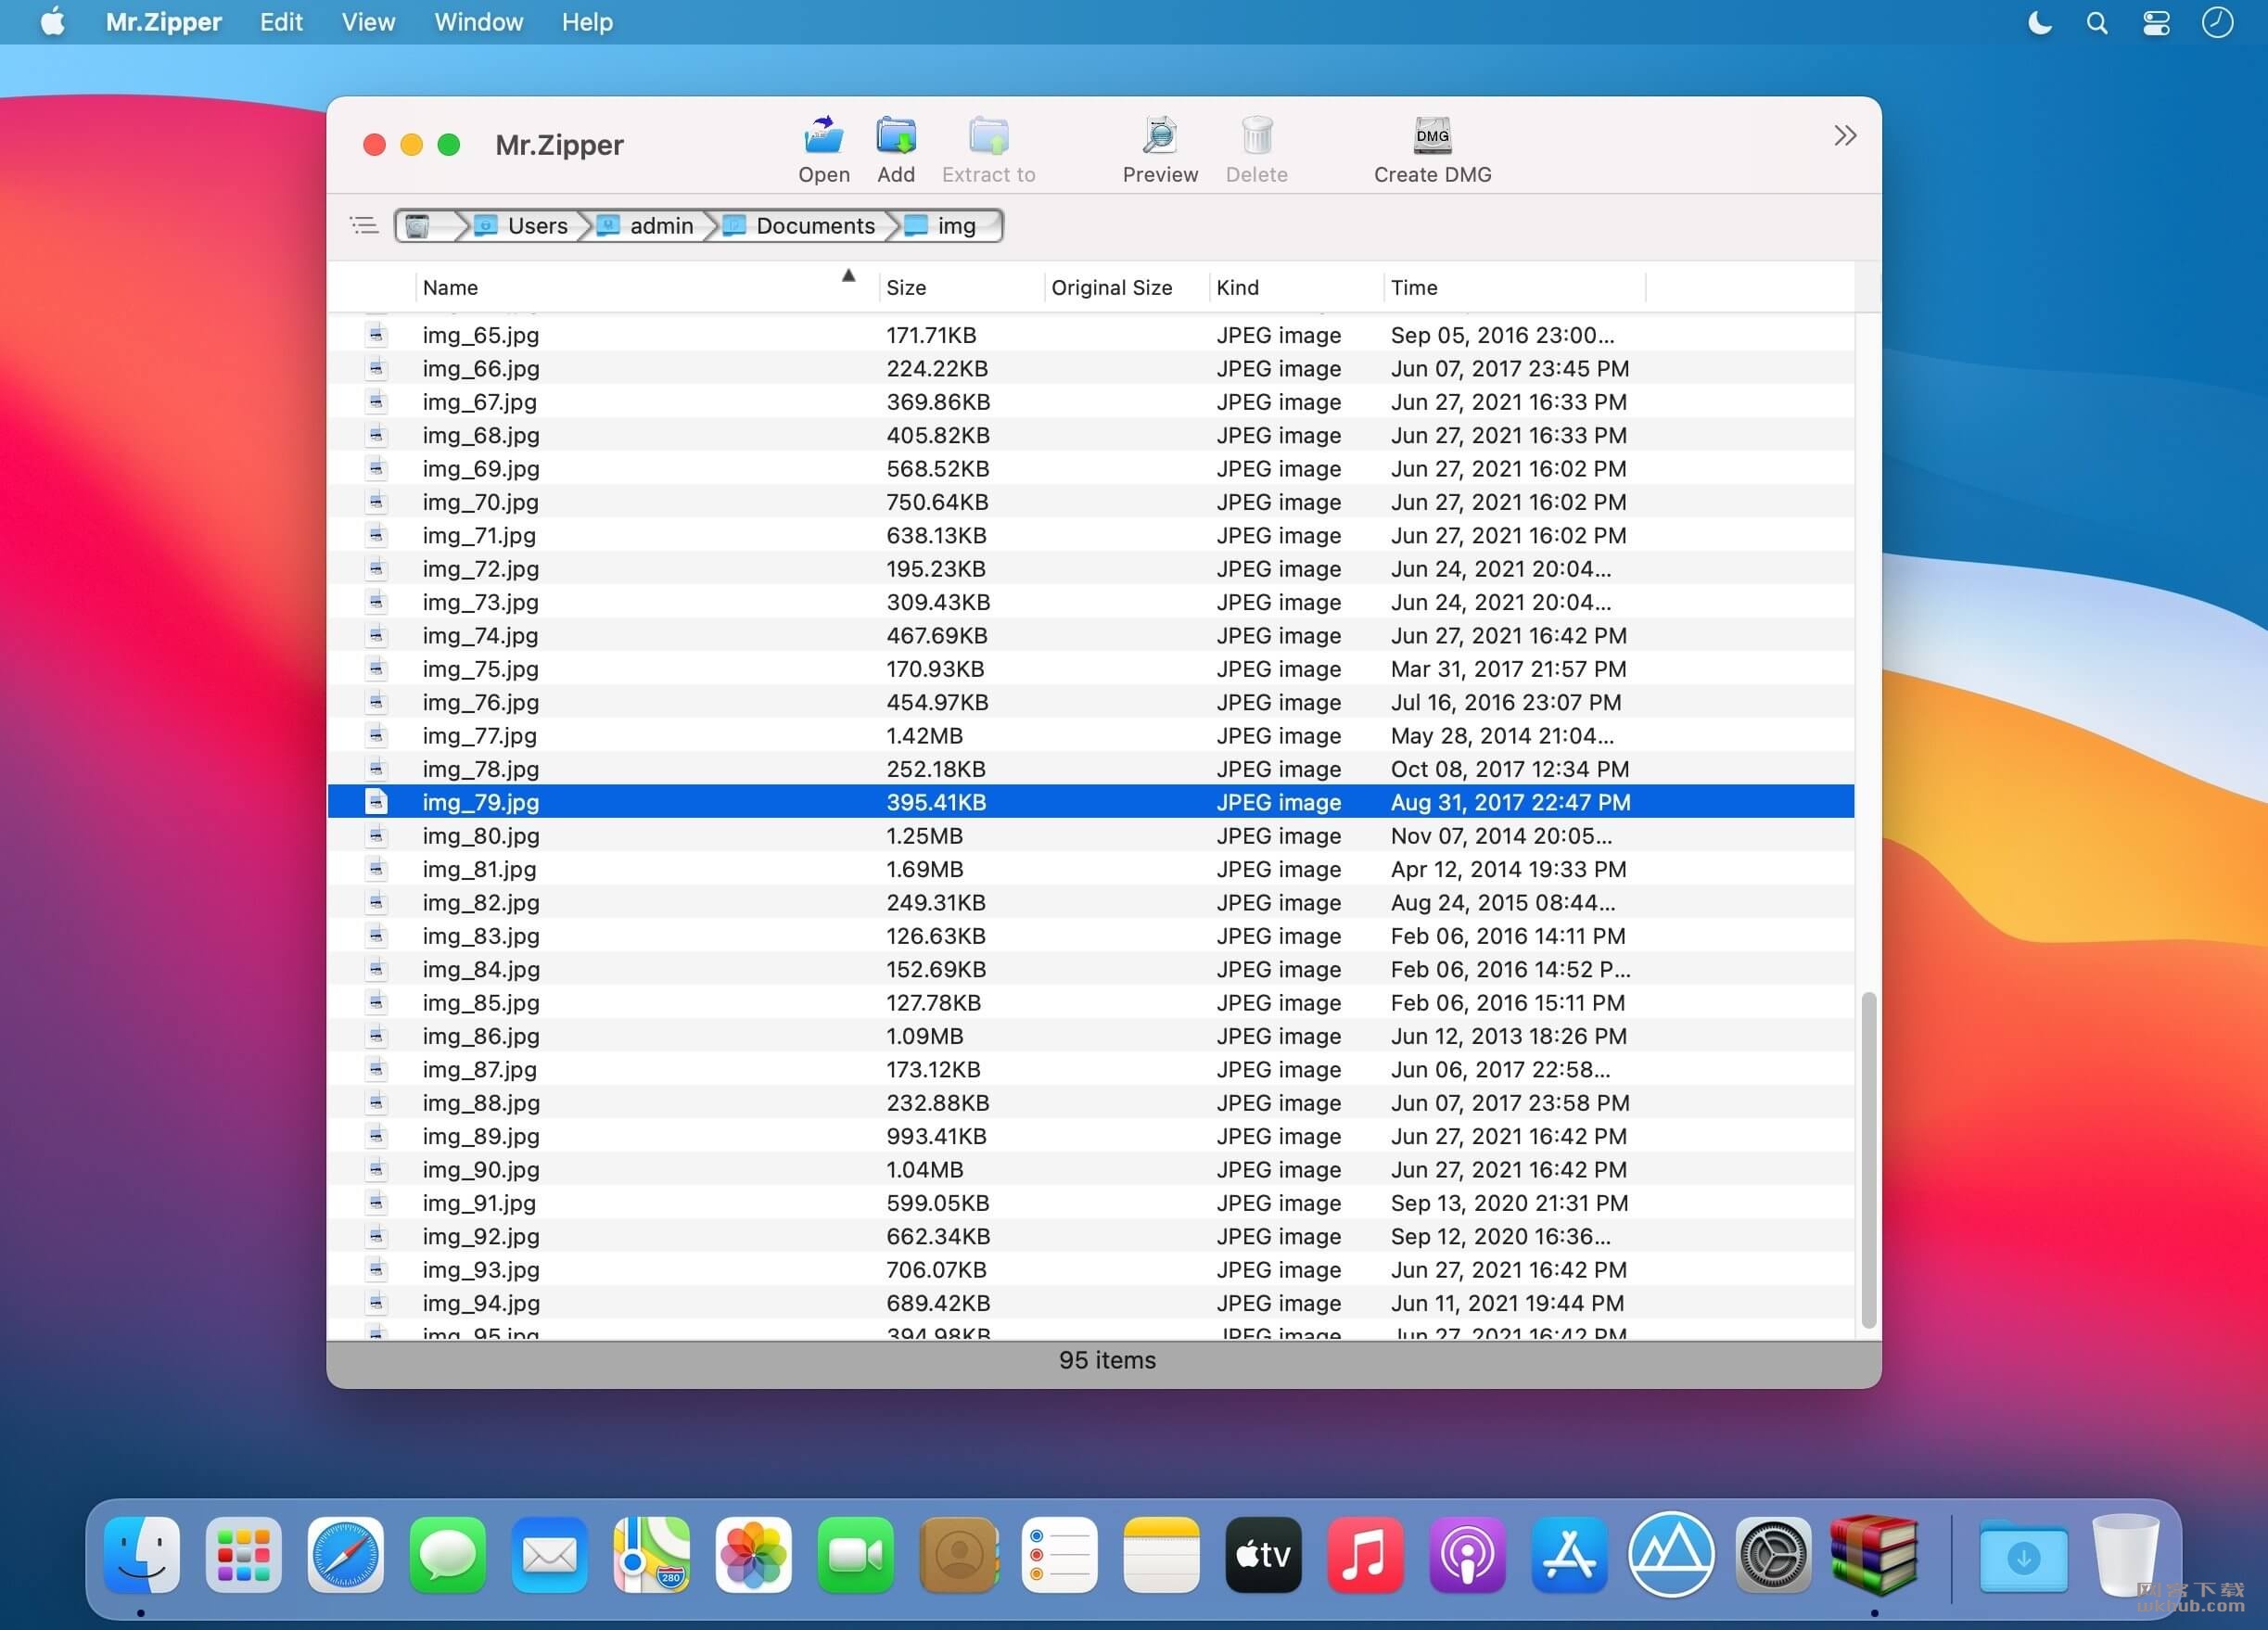The image size is (2268, 1630).
Task: Click the file icon of img_81.jpg
Action: [x=376, y=868]
